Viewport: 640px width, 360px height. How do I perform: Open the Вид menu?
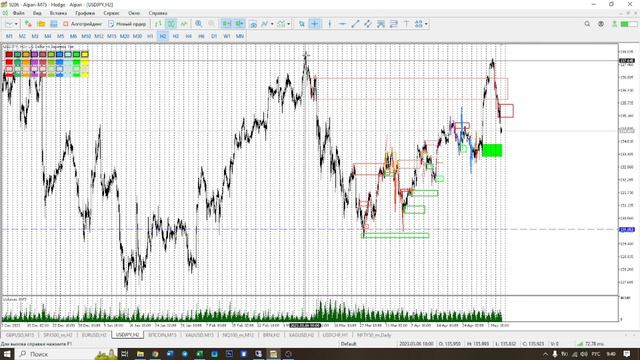click(37, 13)
